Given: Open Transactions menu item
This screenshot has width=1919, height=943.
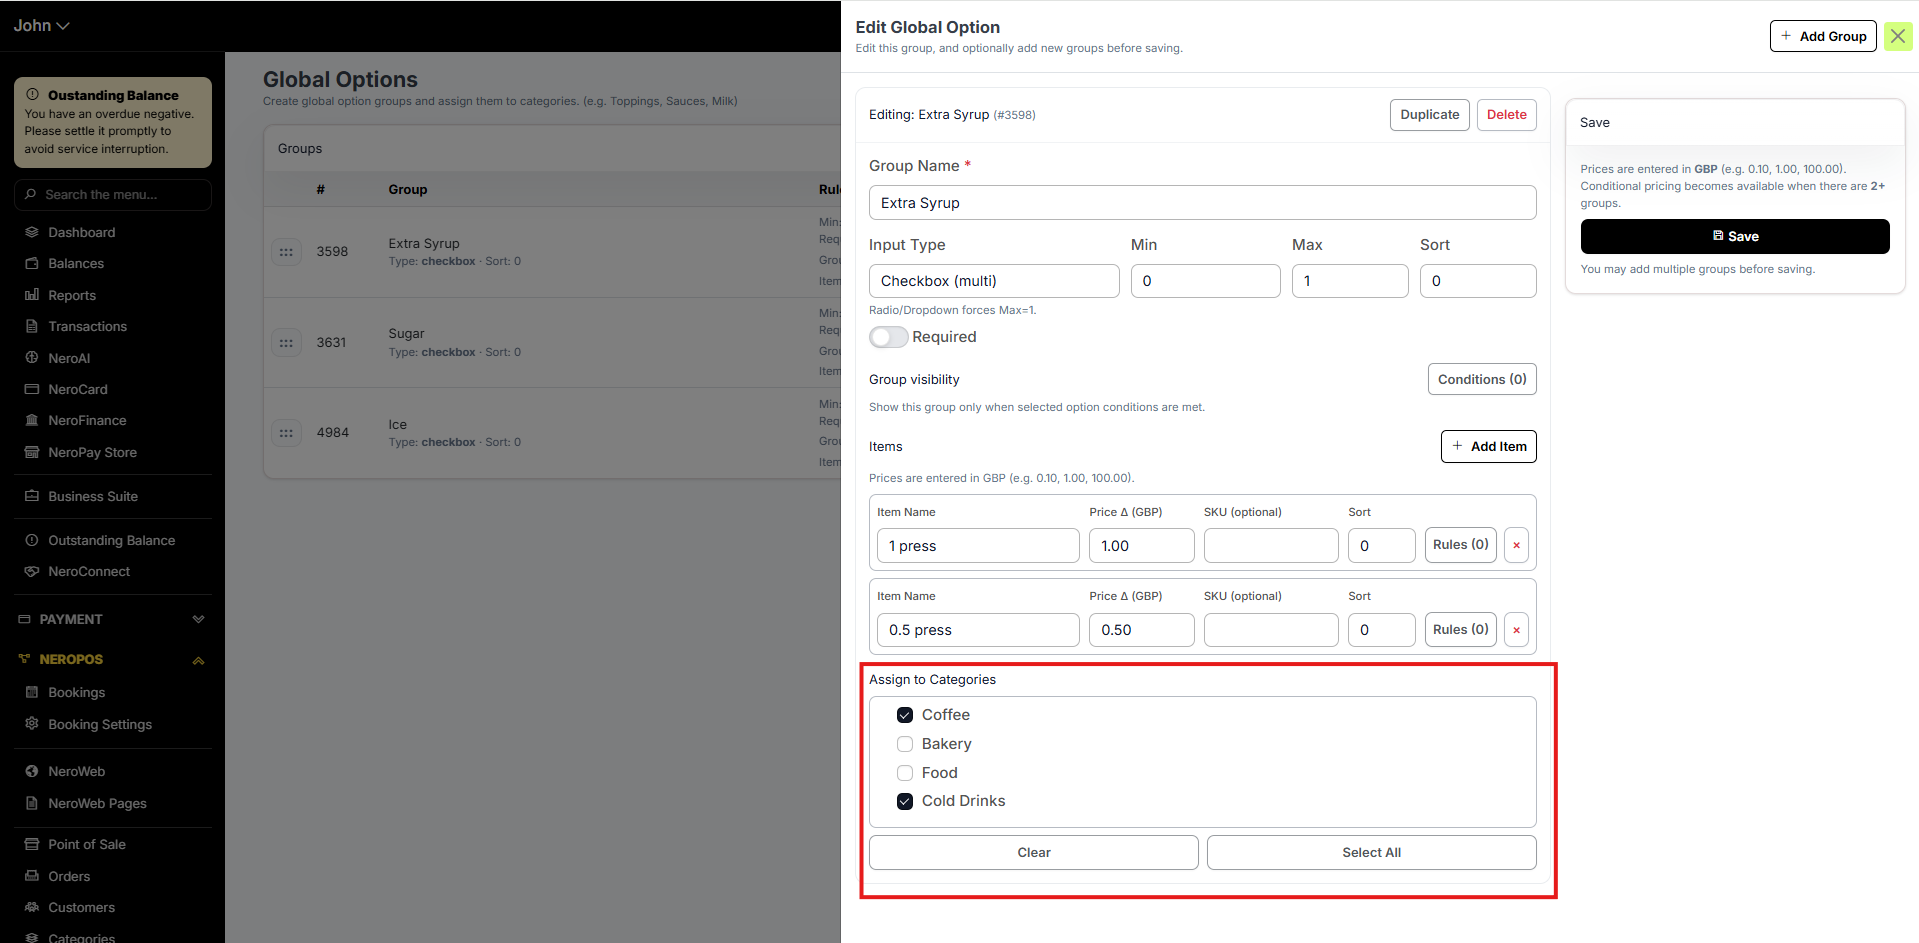Looking at the screenshot, I should [87, 326].
